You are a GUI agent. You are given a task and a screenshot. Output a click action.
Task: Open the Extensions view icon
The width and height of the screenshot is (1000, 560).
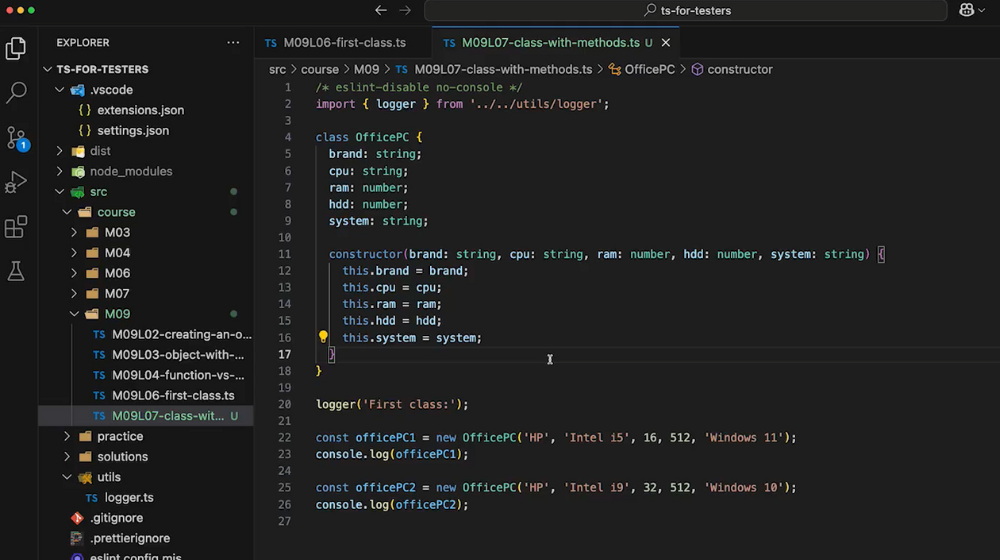pos(16,226)
